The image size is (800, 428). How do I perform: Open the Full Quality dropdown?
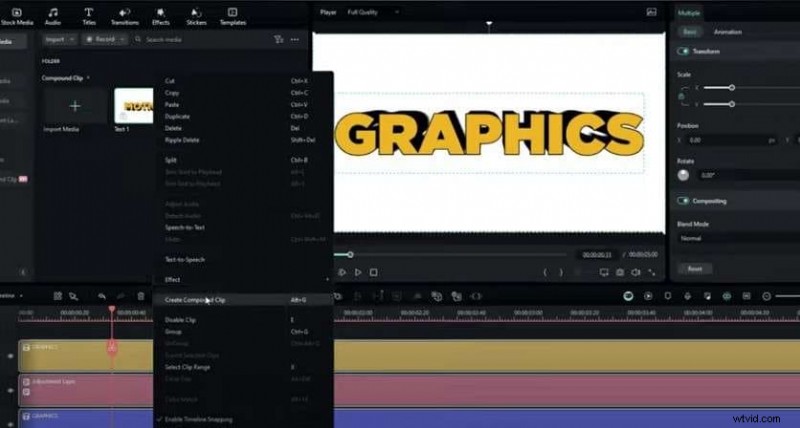(x=373, y=12)
